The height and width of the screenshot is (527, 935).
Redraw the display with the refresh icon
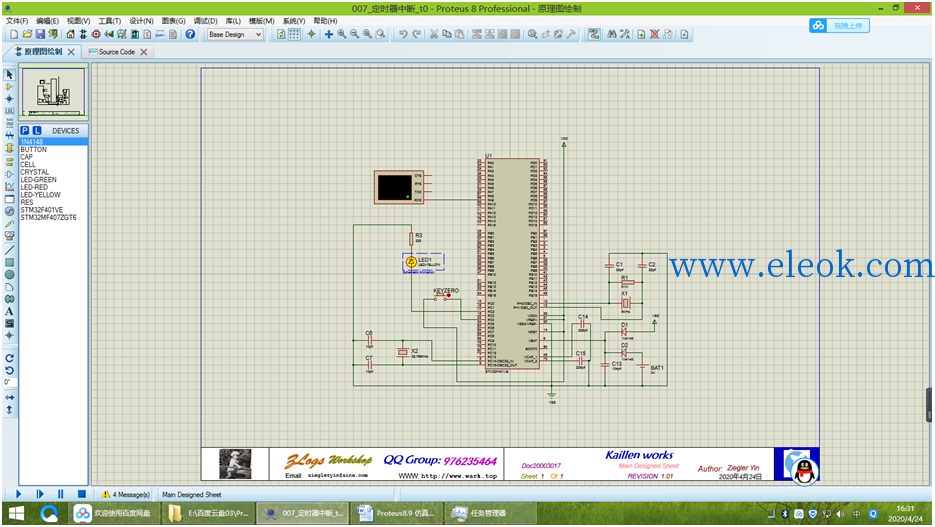pos(281,35)
